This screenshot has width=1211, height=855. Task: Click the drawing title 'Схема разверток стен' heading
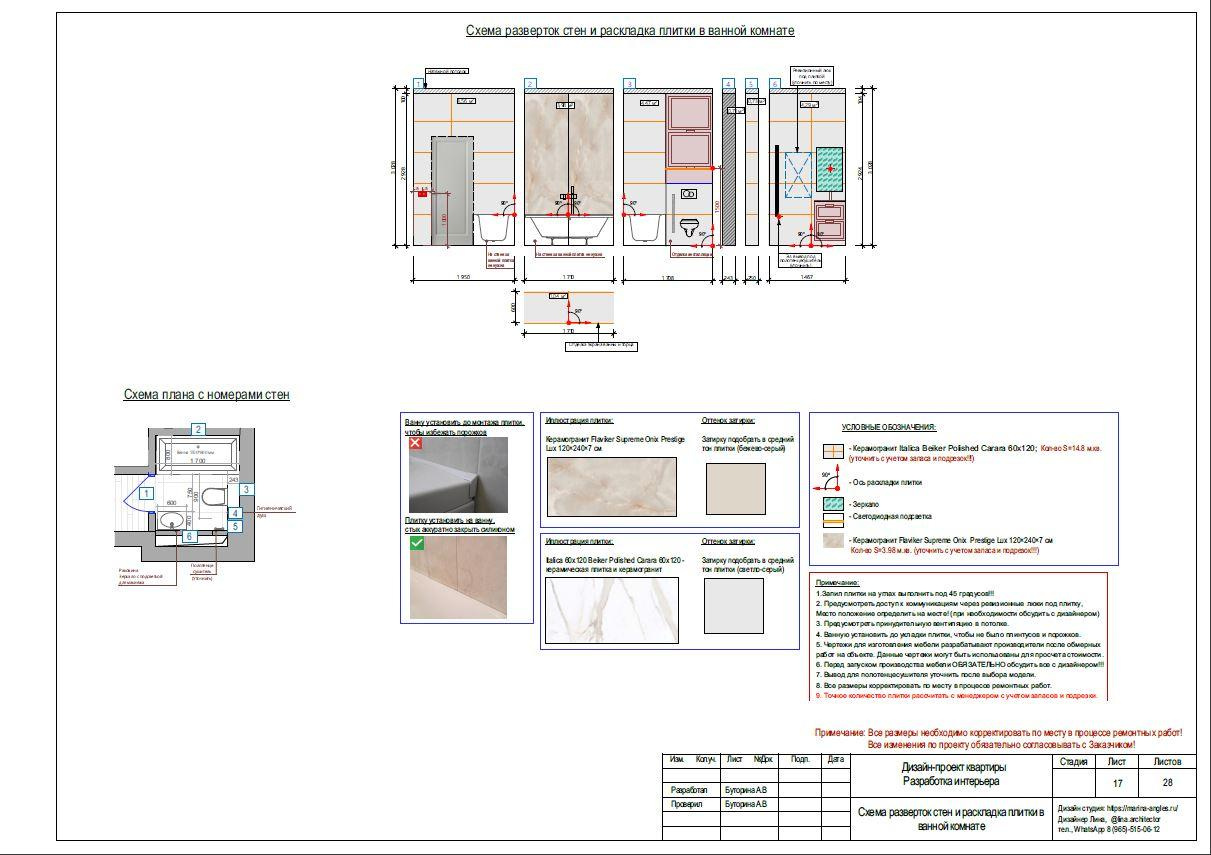coord(630,31)
